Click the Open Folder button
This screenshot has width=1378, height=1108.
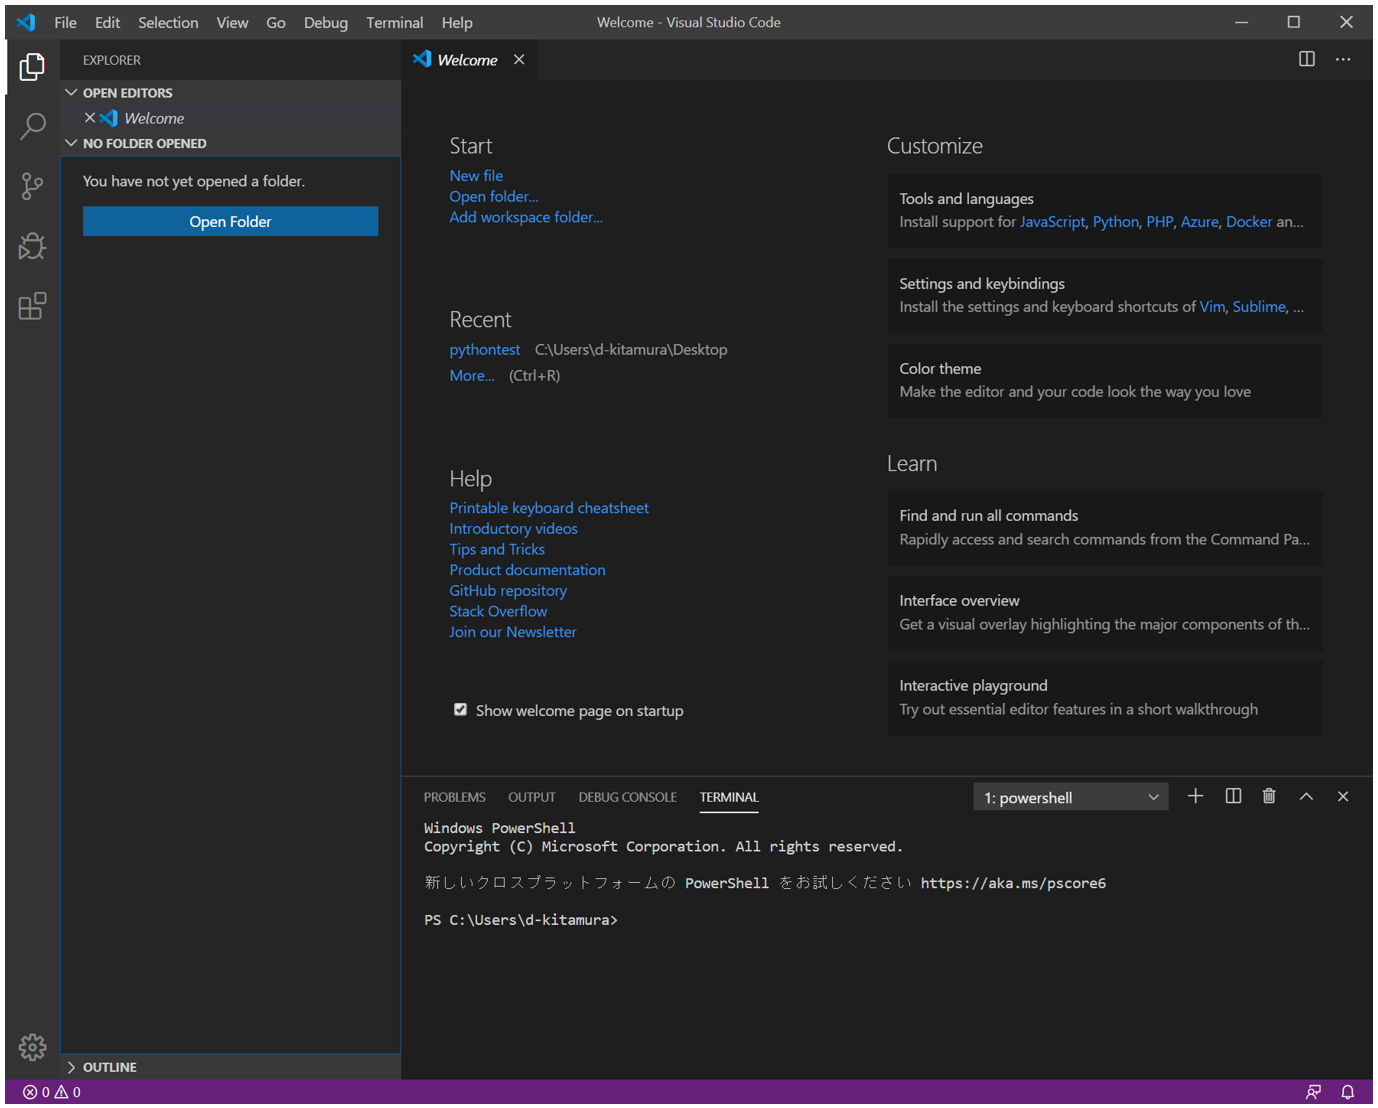click(x=230, y=221)
